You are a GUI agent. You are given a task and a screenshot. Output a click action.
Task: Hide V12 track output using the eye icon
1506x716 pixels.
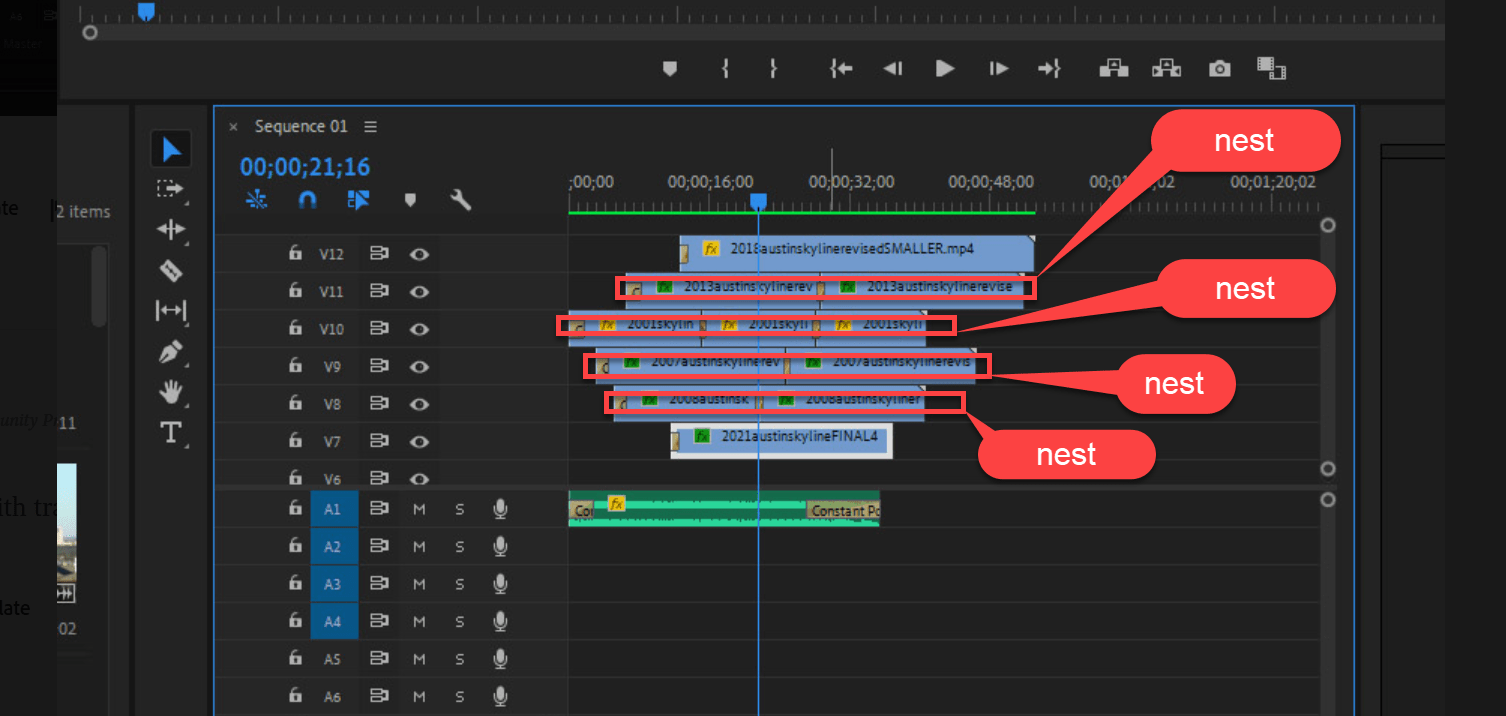(419, 253)
